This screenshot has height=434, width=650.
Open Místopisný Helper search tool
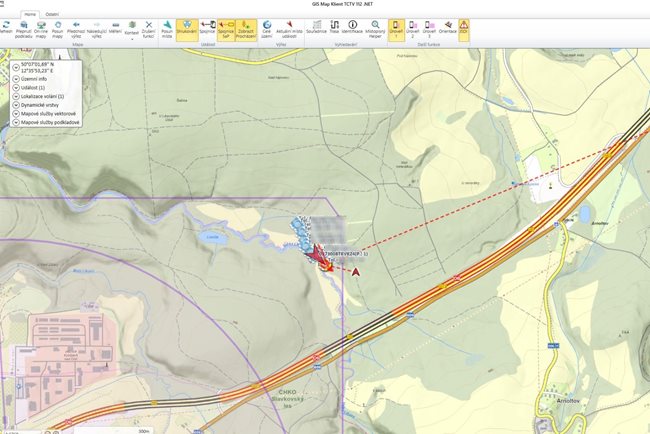point(375,27)
